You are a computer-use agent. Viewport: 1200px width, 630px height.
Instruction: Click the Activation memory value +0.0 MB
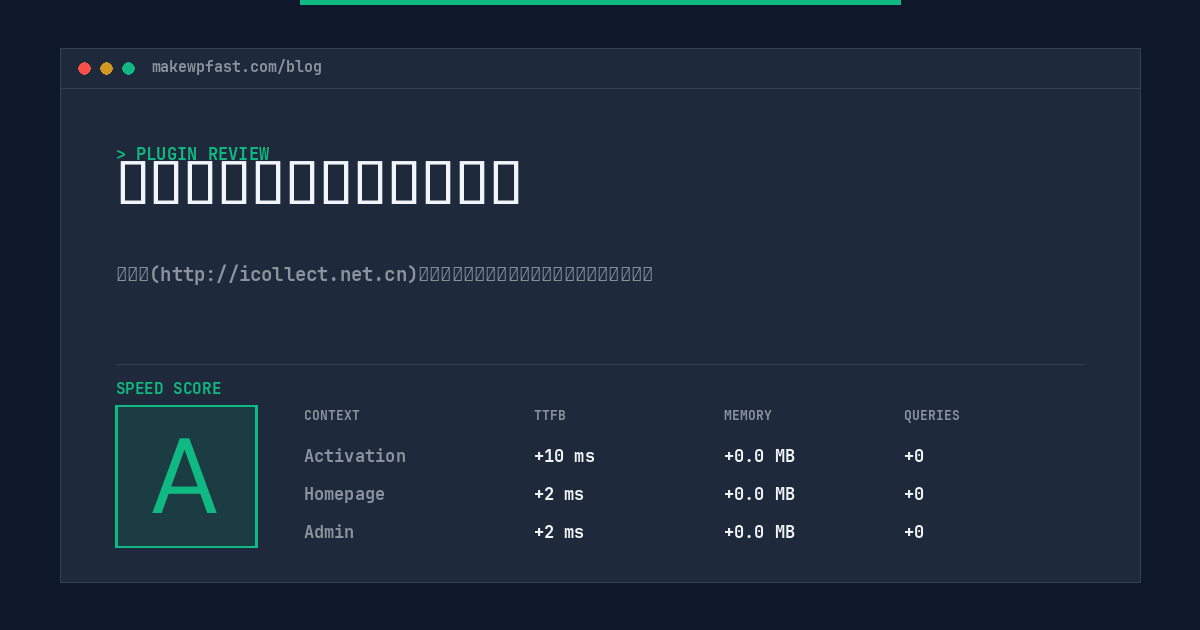[x=759, y=456]
